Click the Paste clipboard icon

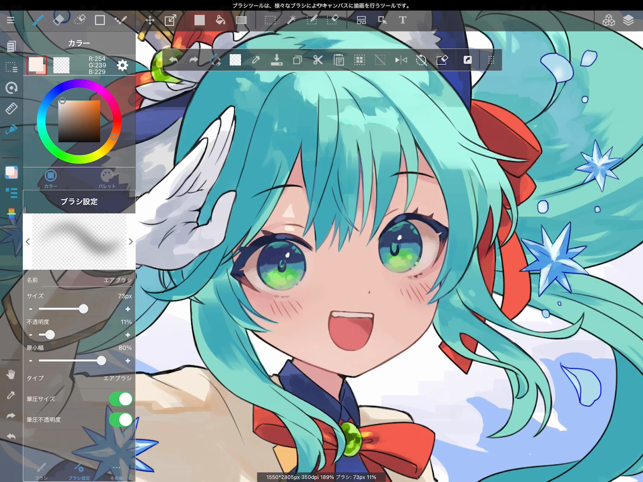(339, 60)
